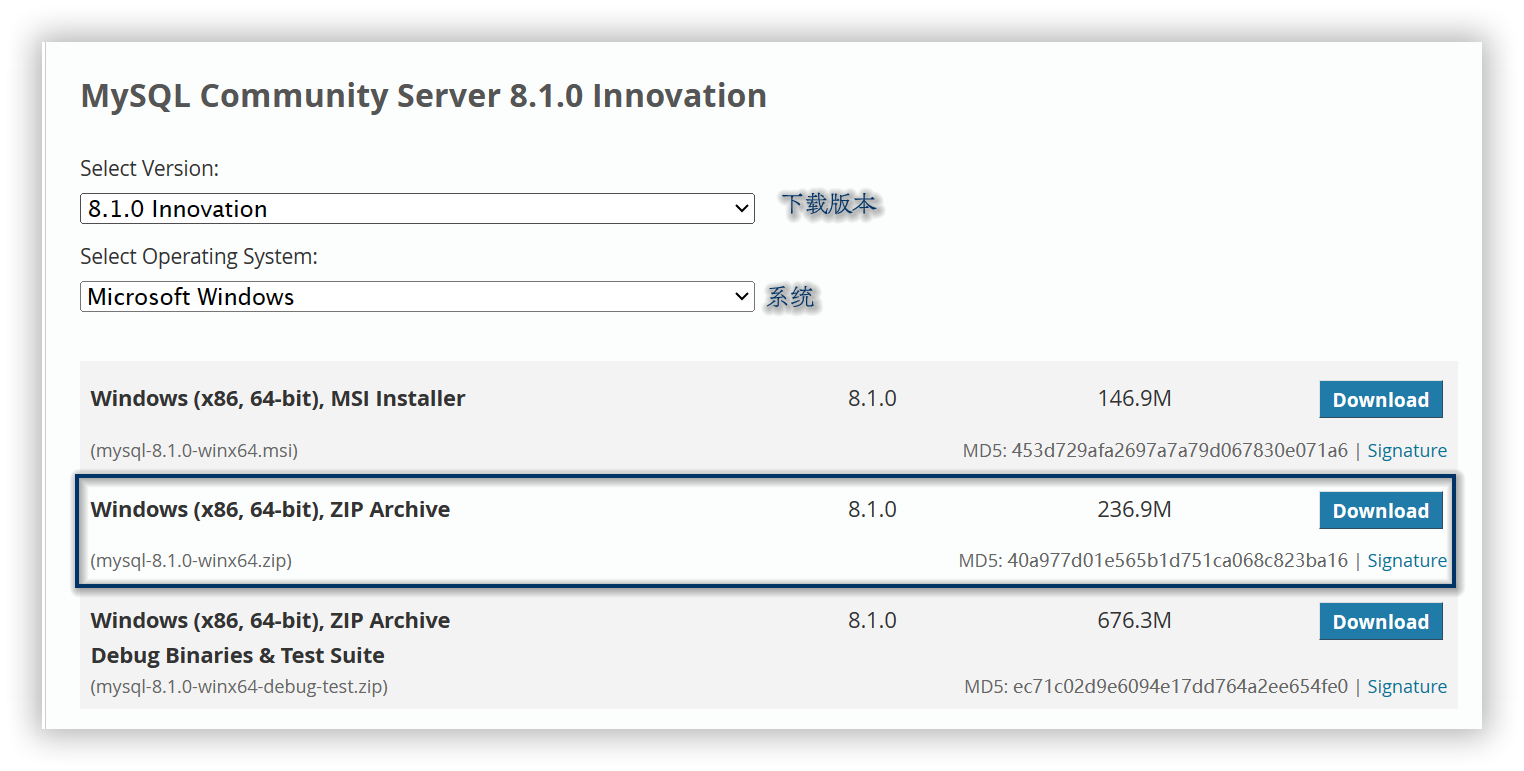1524x771 pixels.
Task: Click the MySQL Community Server 8.1.0 Innovation heading
Action: click(x=424, y=96)
